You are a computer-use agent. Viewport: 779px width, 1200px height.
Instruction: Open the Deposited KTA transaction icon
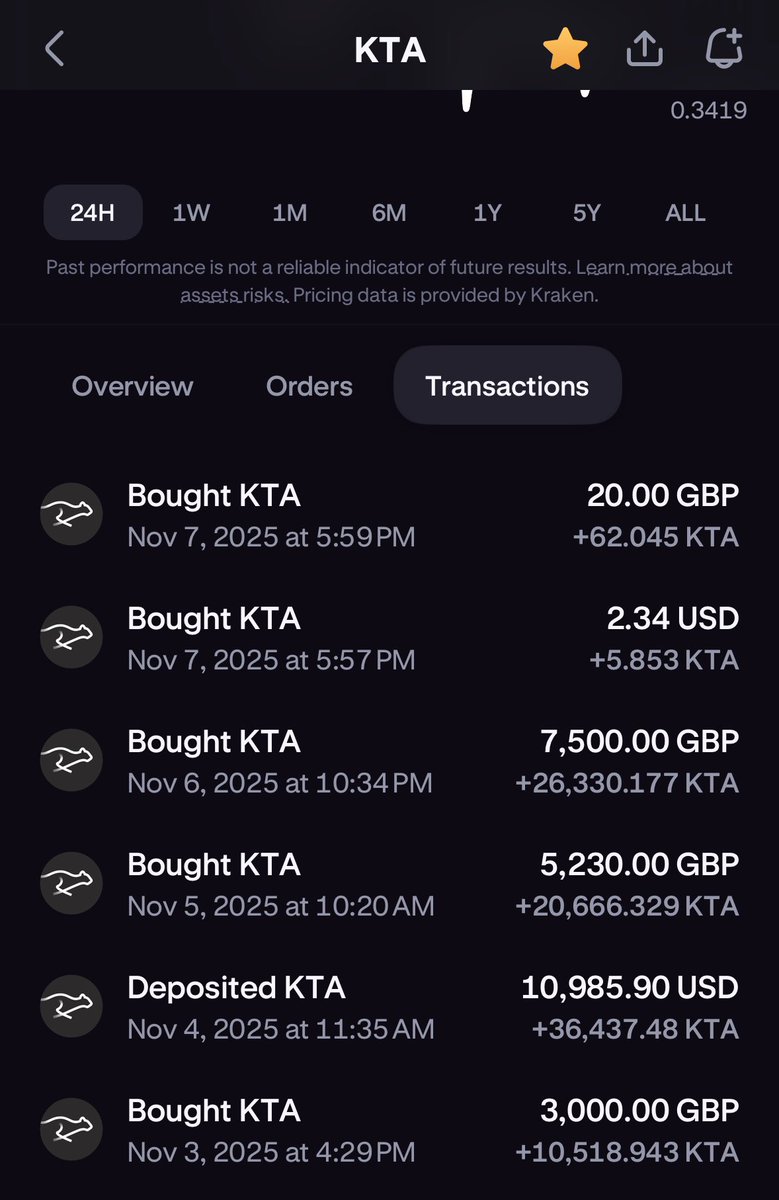[71, 1007]
